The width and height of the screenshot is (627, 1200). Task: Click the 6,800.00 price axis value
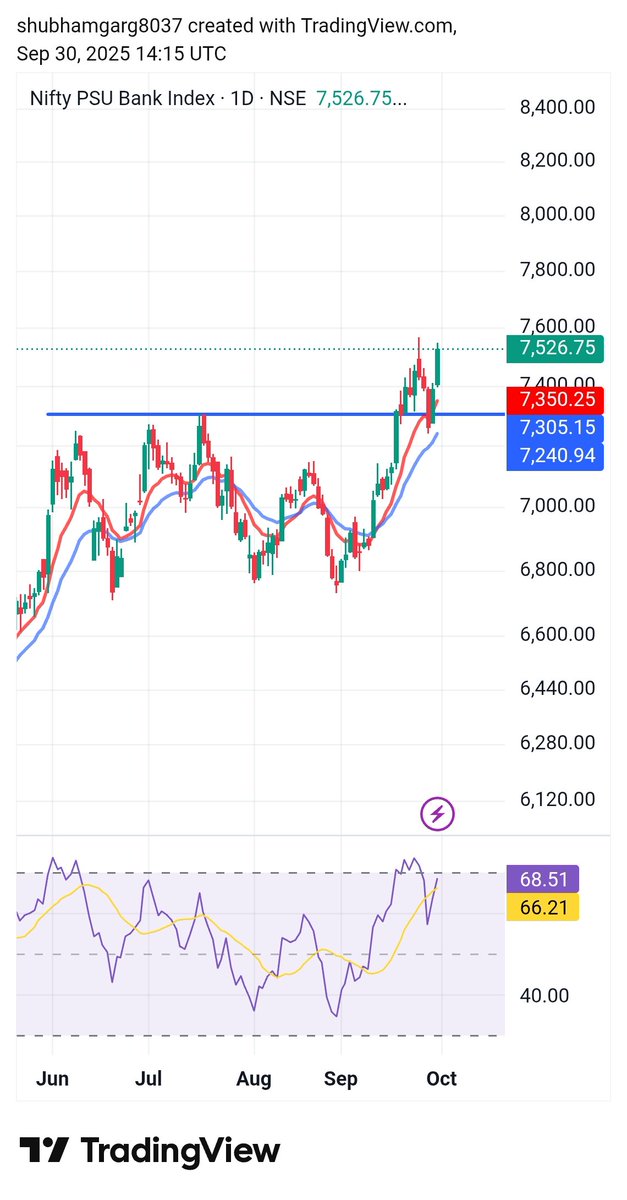[x=558, y=570]
